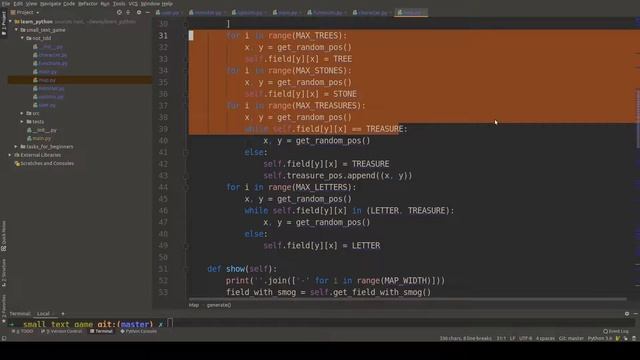The width and height of the screenshot is (640, 360).
Task: Click the Python 3.6 interpreter widget
Action: click(600, 338)
